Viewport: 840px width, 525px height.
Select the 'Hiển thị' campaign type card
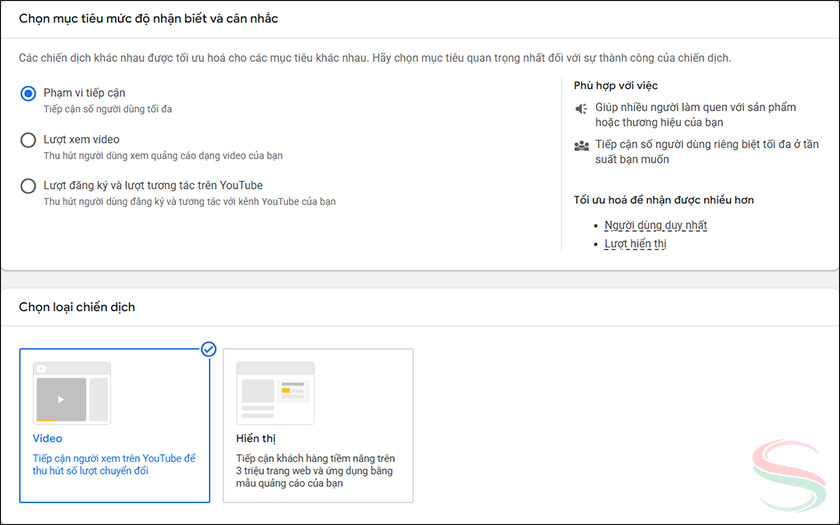(x=317, y=425)
